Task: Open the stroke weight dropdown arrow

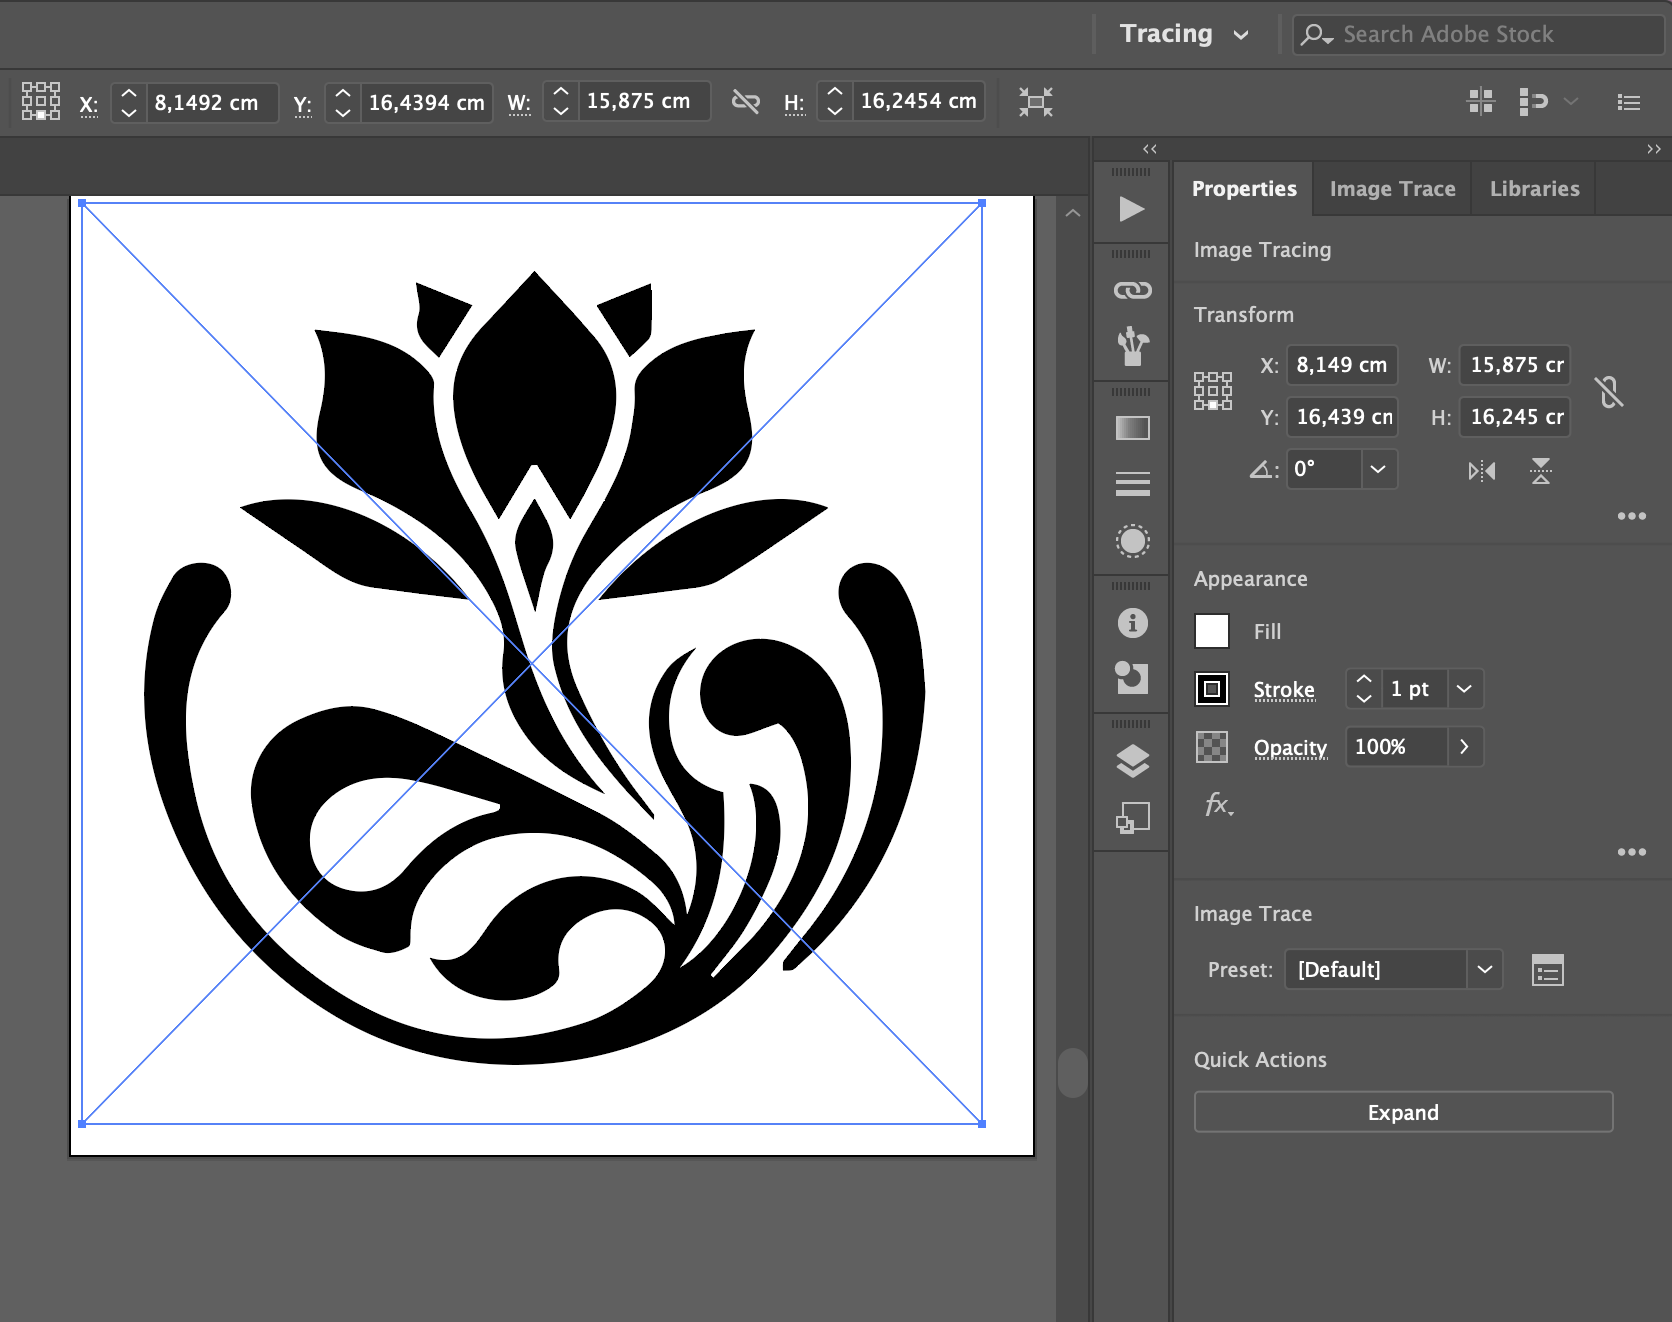Action: pyautogui.click(x=1464, y=689)
